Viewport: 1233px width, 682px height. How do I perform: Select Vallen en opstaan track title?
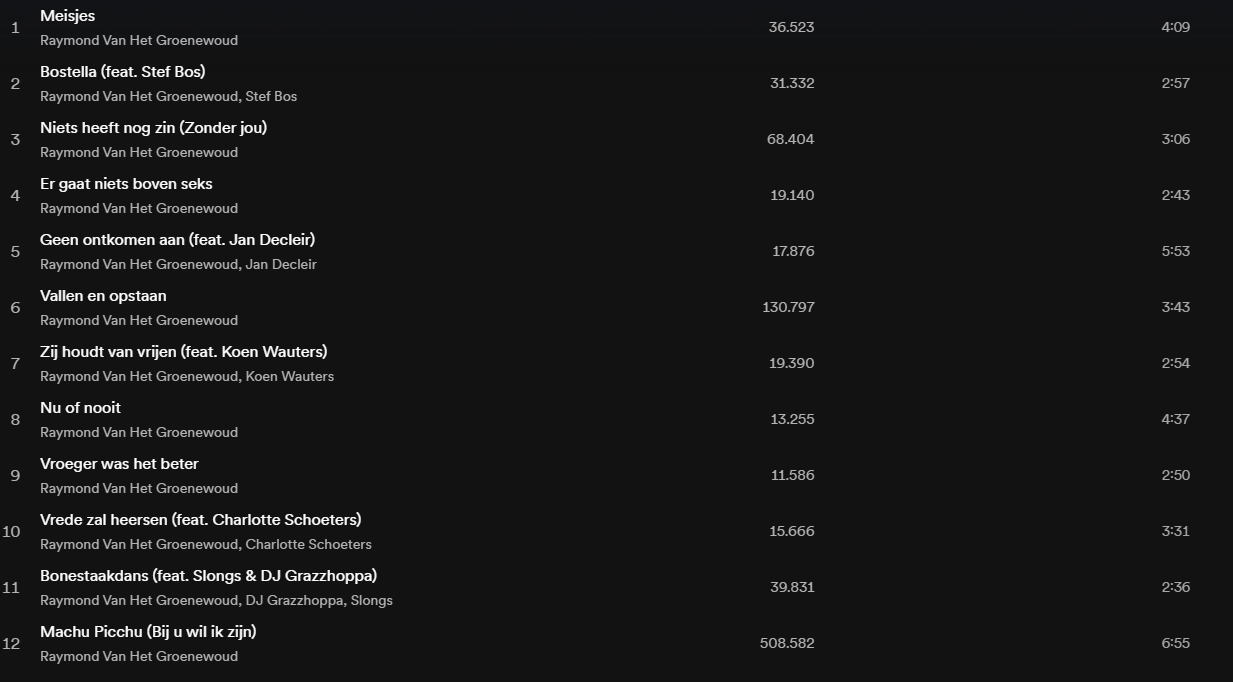[103, 296]
